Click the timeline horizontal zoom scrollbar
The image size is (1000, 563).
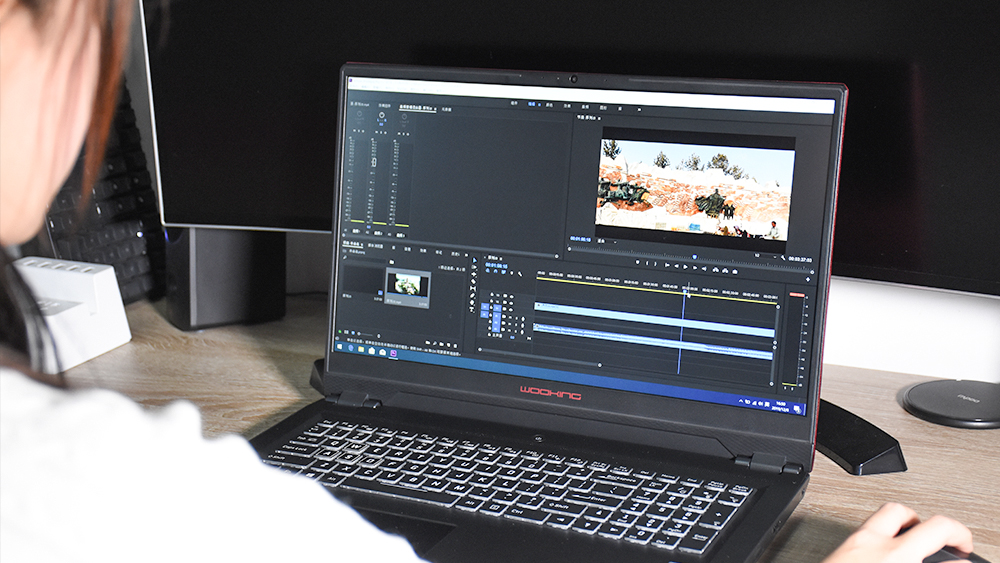(x=540, y=359)
